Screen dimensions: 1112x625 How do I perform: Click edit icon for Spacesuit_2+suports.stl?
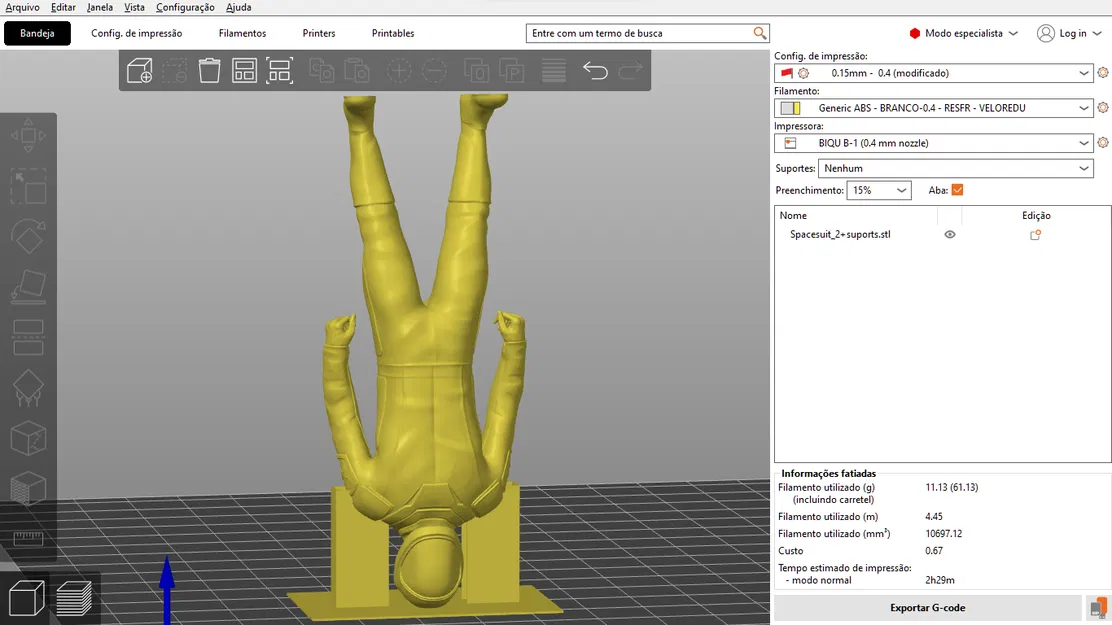click(1035, 235)
